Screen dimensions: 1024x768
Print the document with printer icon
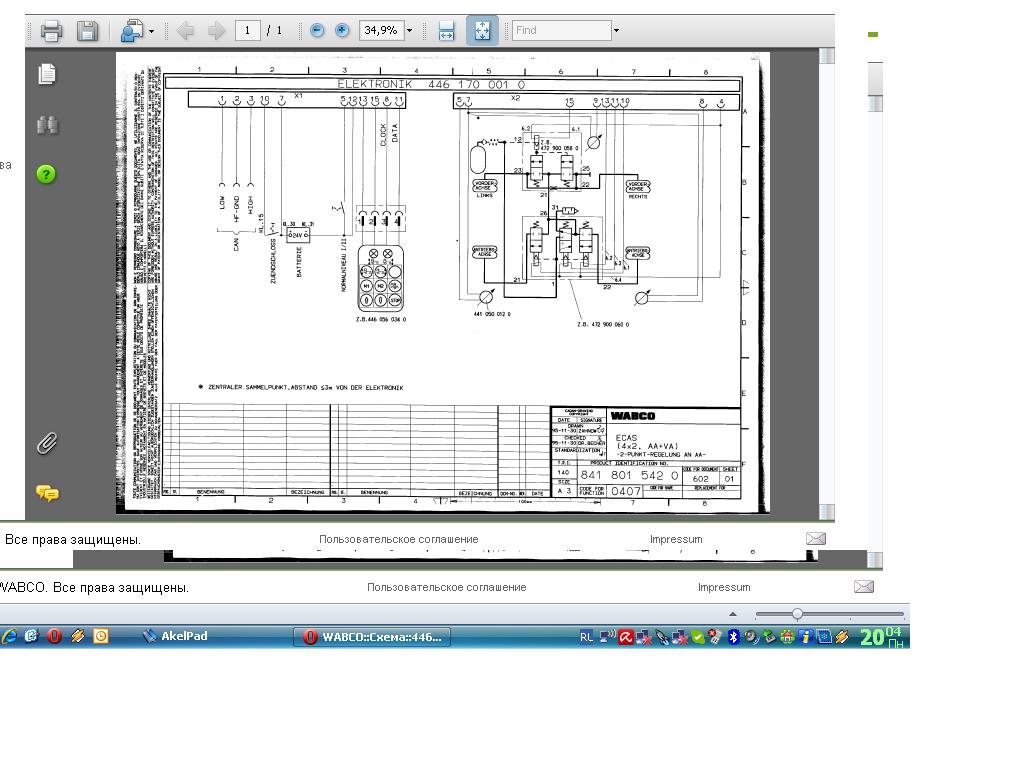tap(52, 31)
